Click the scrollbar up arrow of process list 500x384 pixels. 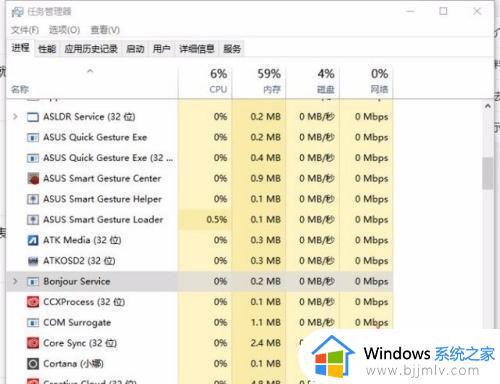click(x=488, y=106)
